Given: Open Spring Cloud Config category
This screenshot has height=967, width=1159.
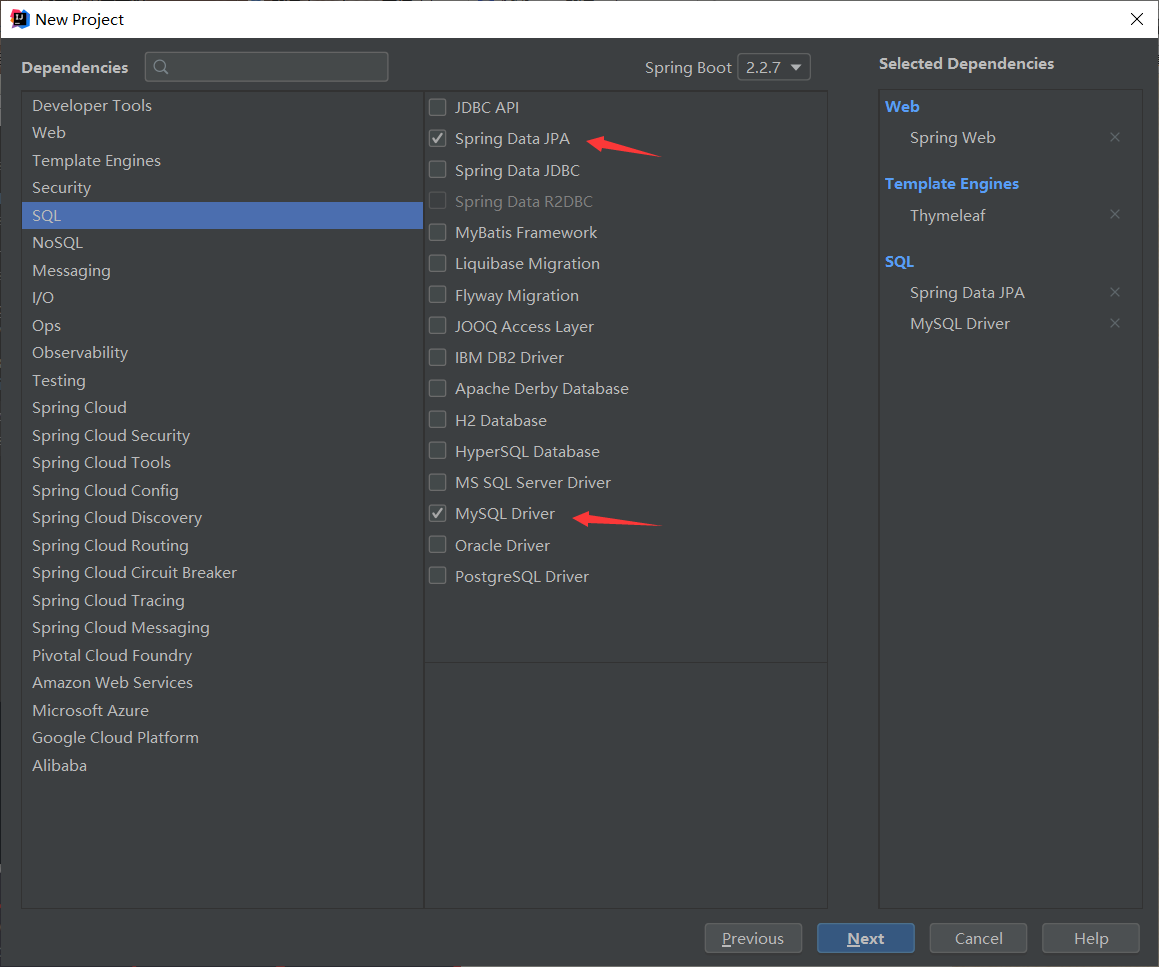Looking at the screenshot, I should [x=222, y=491].
